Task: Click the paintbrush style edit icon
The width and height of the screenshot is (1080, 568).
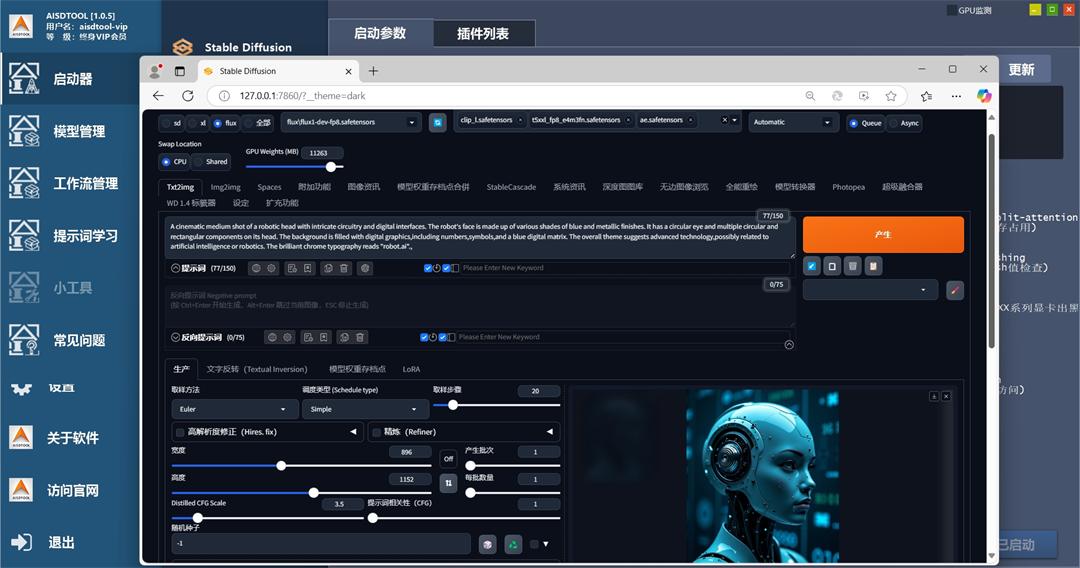Action: pos(954,290)
